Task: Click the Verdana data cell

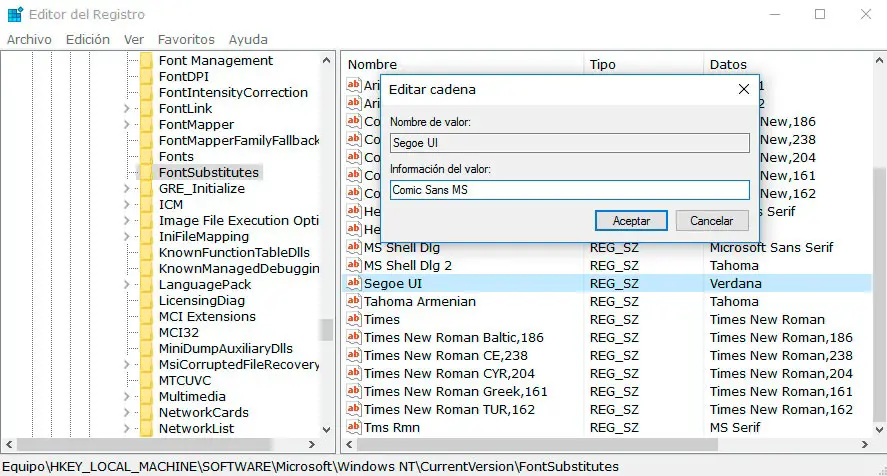Action: [x=735, y=284]
